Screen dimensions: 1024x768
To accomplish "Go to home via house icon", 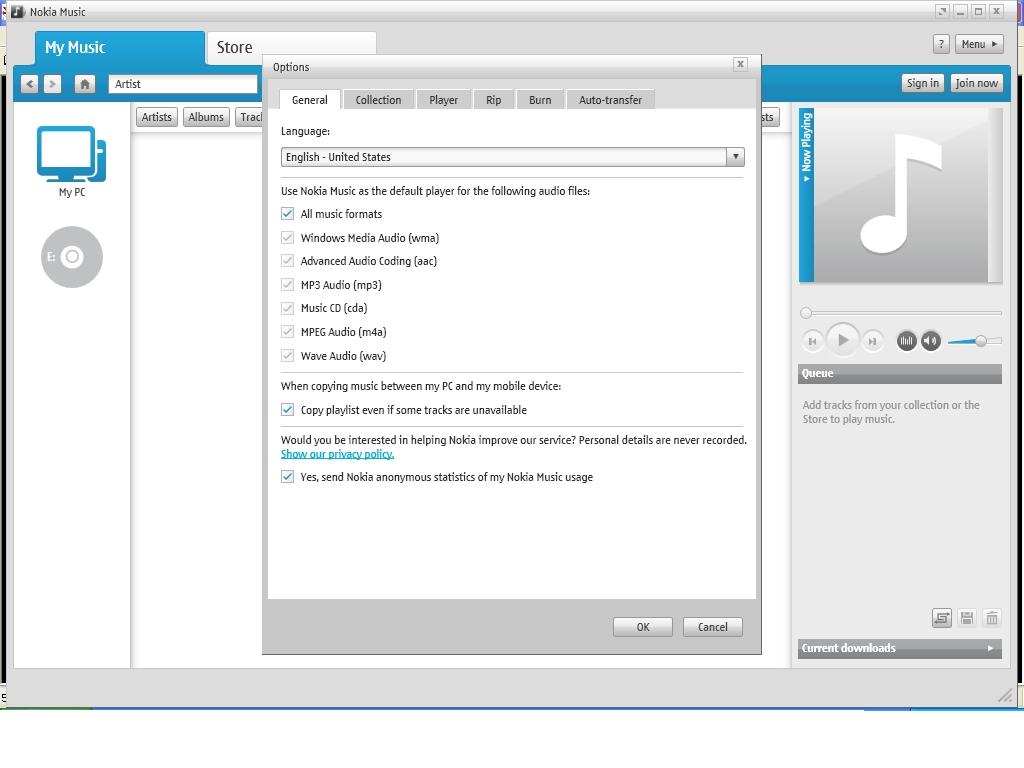I will (x=85, y=84).
